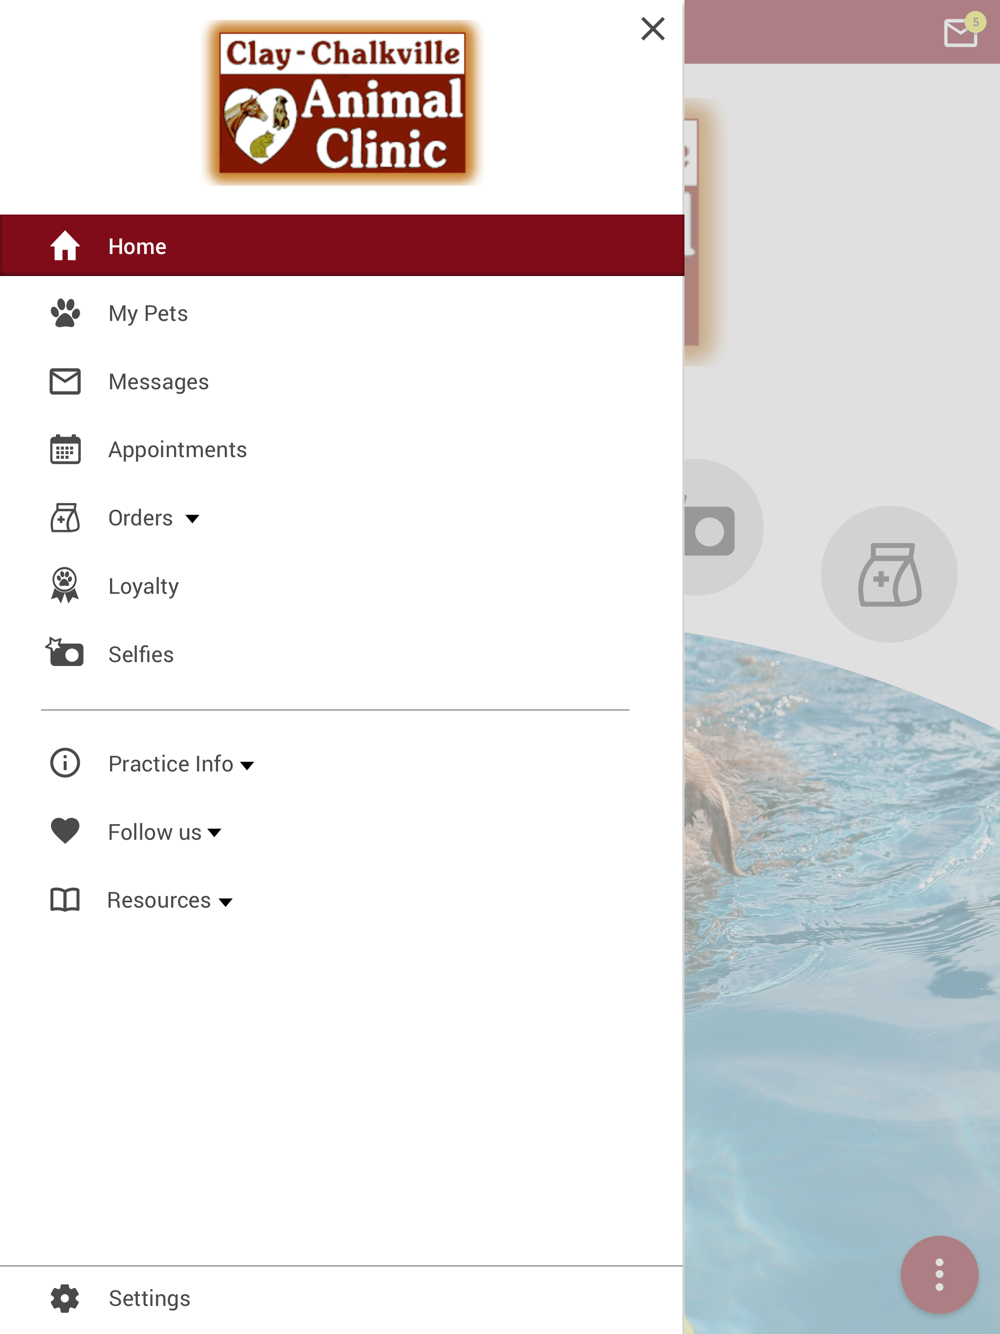Viewport: 1000px width, 1334px height.
Task: Click the Follow us heart icon
Action: pyautogui.click(x=65, y=831)
